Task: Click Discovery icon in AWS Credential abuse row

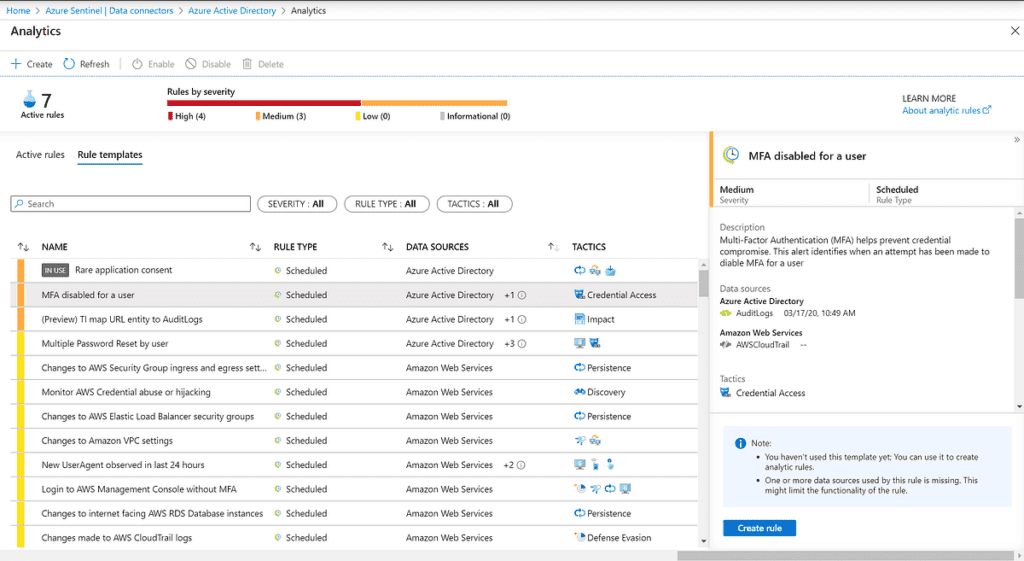Action: pyautogui.click(x=579, y=392)
